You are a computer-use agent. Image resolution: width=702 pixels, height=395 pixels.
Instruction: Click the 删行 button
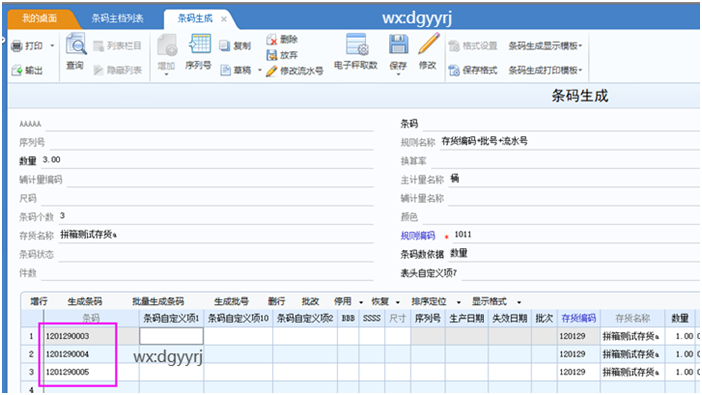tap(276, 301)
